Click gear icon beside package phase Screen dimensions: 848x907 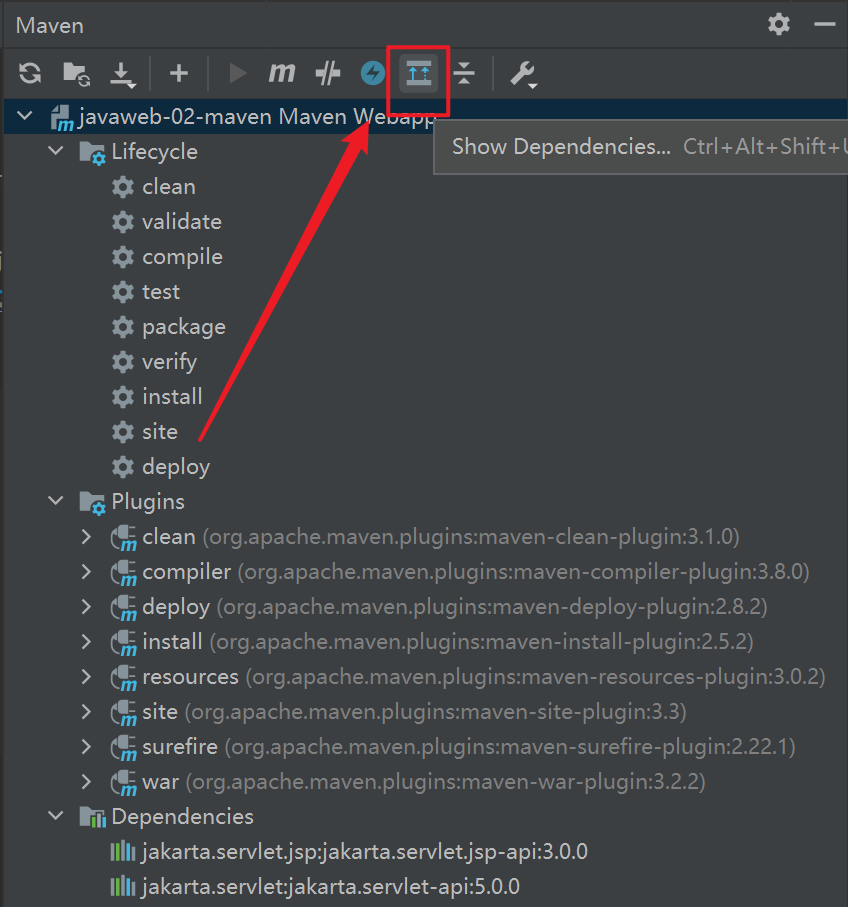123,327
